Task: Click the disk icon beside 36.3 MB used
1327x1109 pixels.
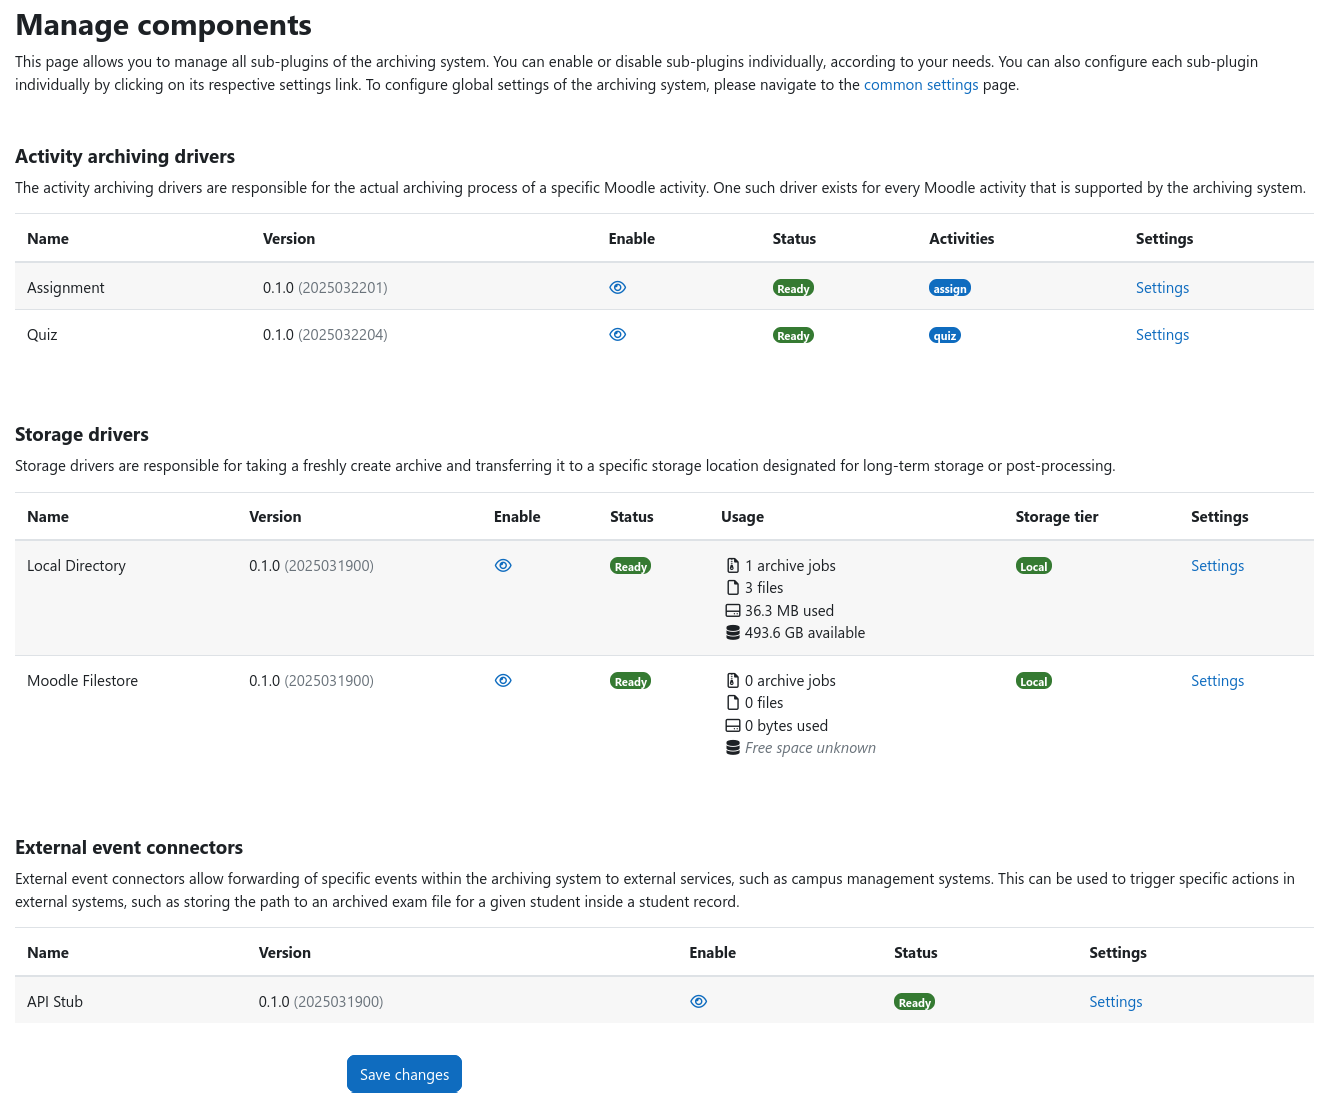Action: tap(732, 611)
